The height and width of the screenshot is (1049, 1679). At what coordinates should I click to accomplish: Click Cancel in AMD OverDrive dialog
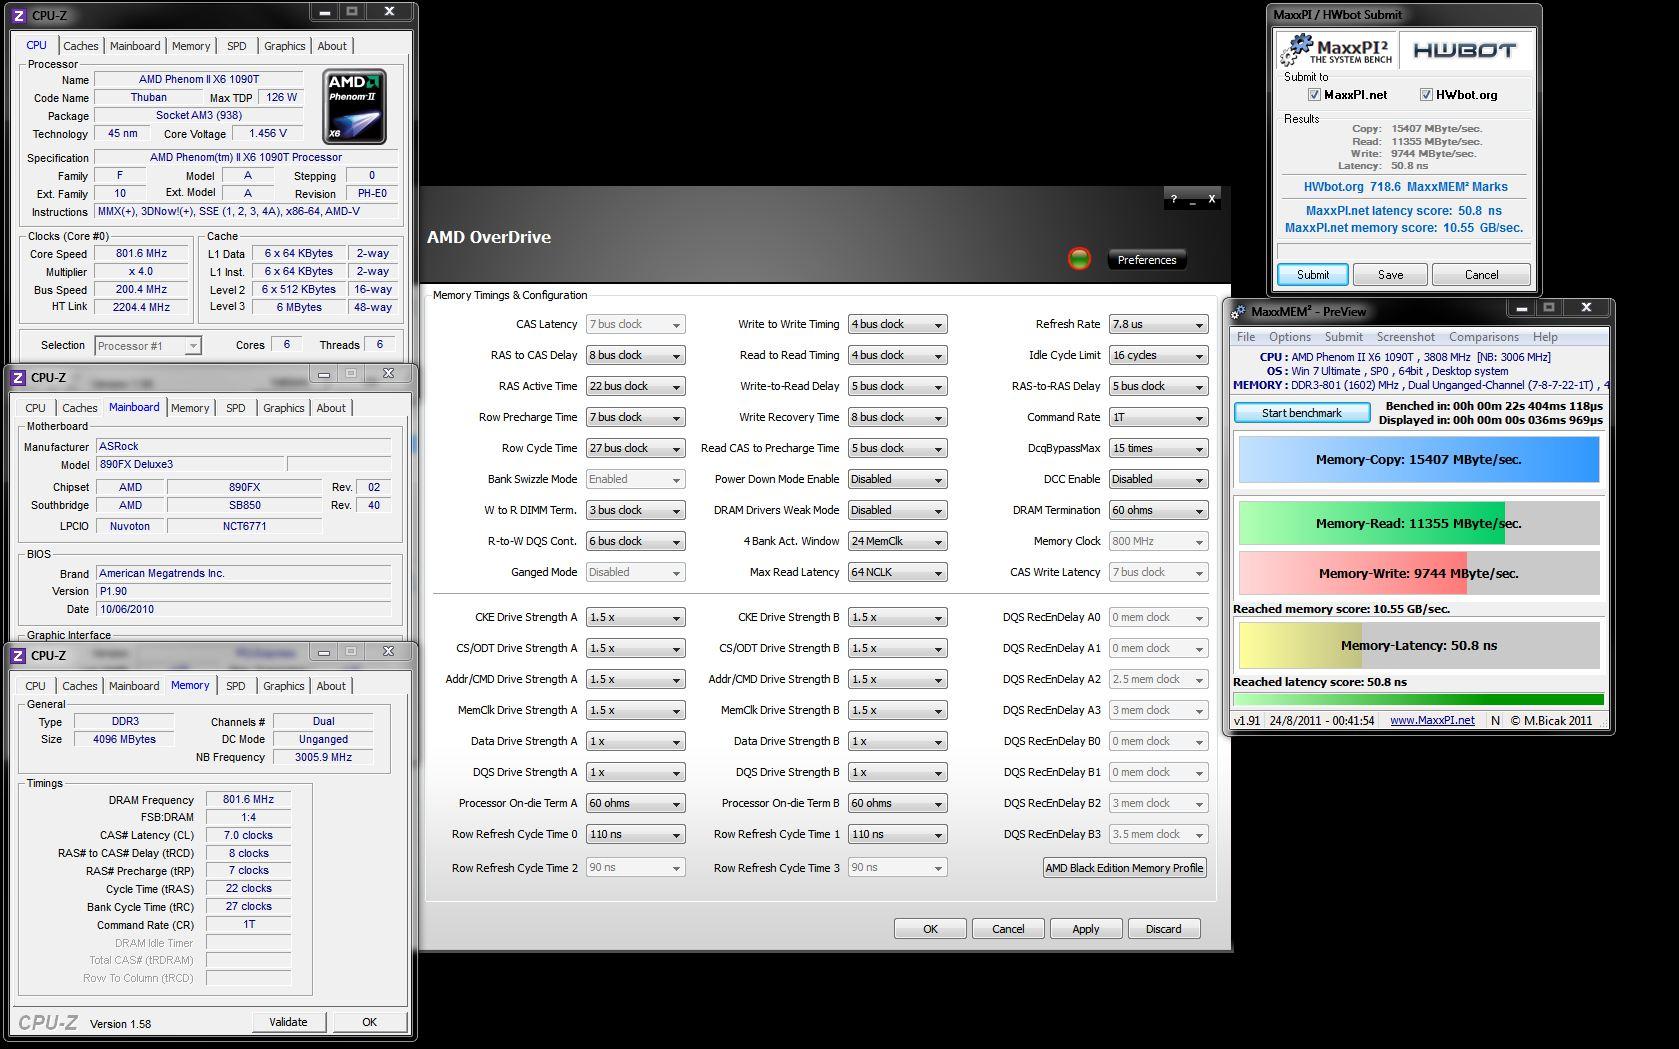(x=1008, y=929)
